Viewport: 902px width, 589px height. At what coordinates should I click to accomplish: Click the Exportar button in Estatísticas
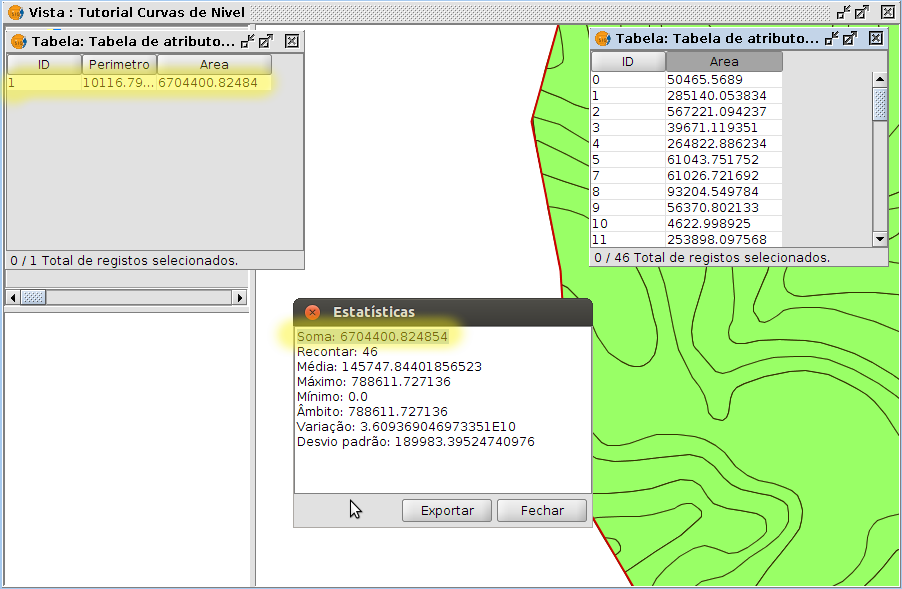(x=446, y=510)
